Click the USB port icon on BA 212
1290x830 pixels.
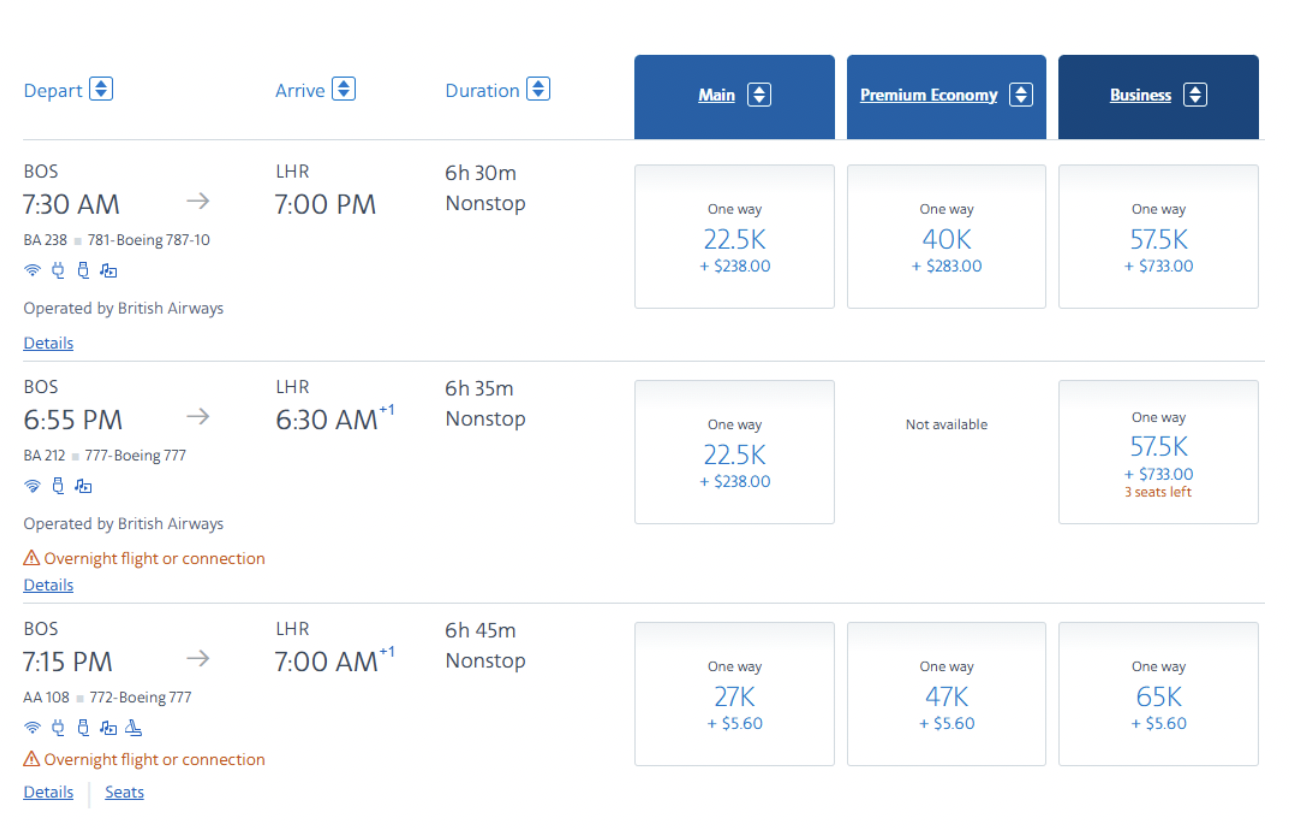click(x=58, y=486)
